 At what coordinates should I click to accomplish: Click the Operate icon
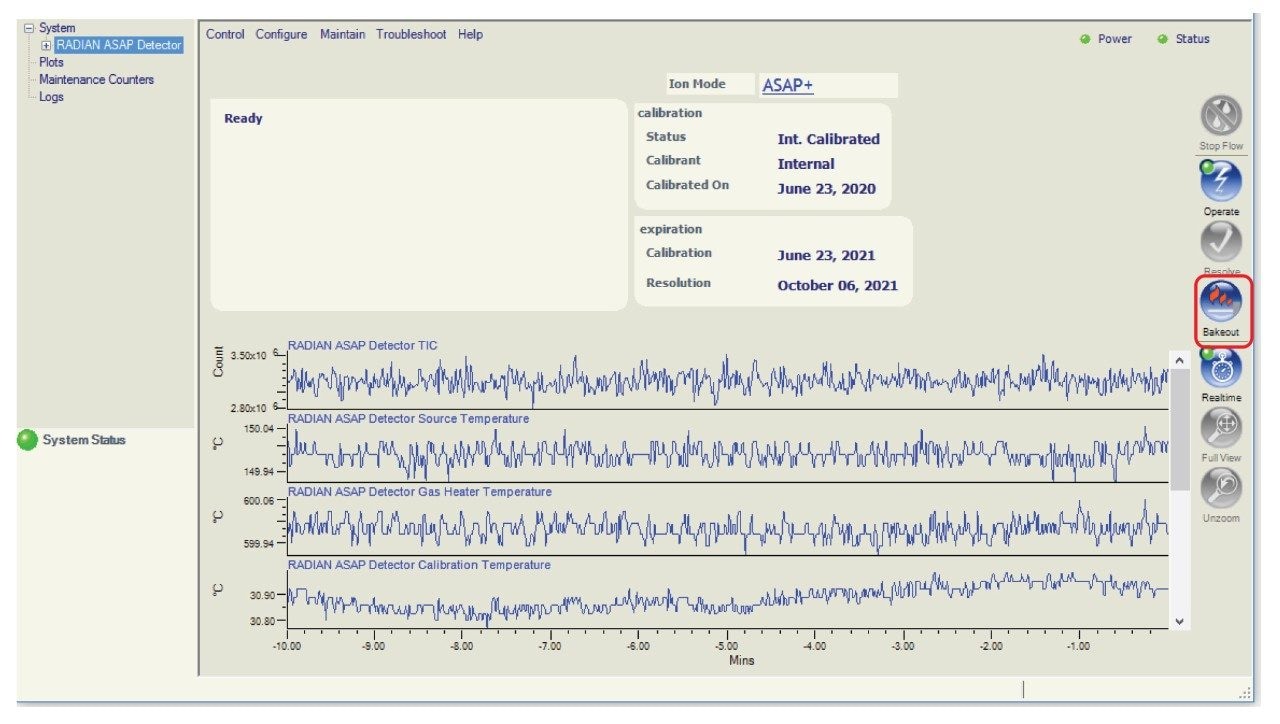point(1220,181)
